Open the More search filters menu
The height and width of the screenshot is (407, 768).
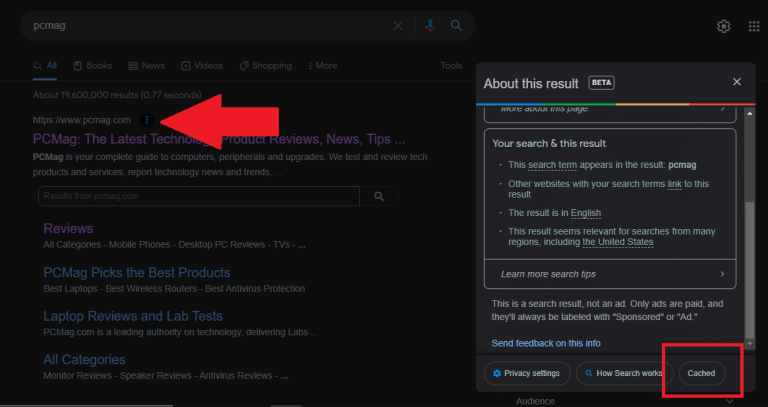pos(323,66)
